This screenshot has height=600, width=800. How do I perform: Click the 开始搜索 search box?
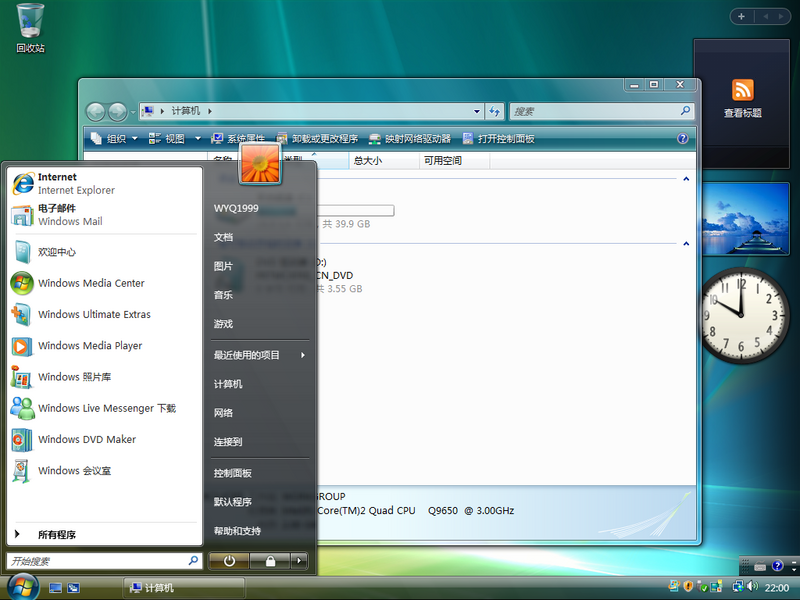pos(104,561)
